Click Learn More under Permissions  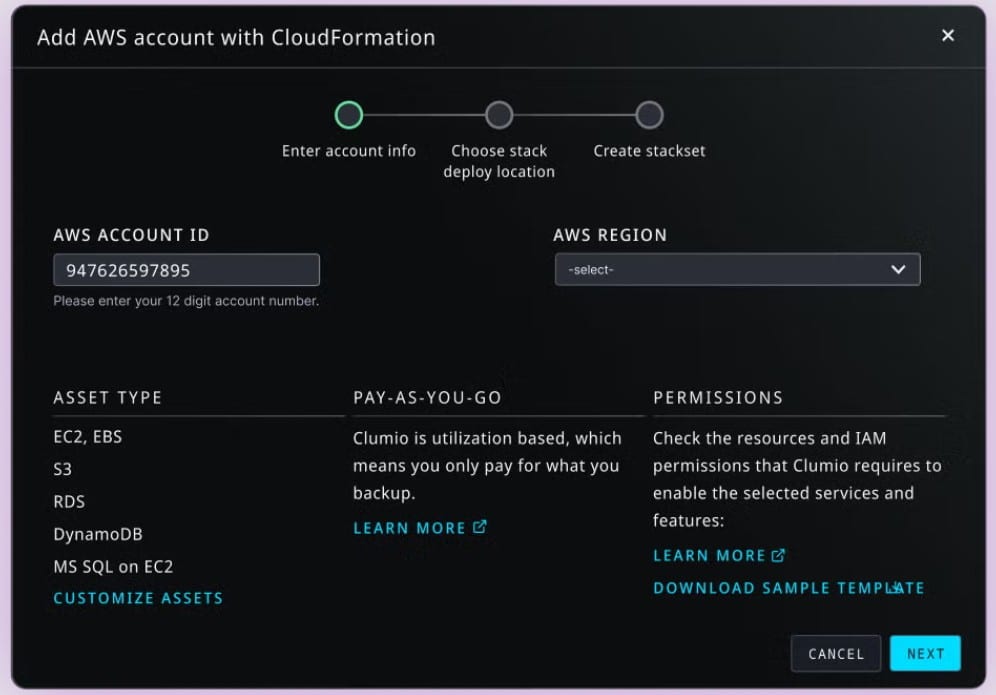(x=710, y=555)
